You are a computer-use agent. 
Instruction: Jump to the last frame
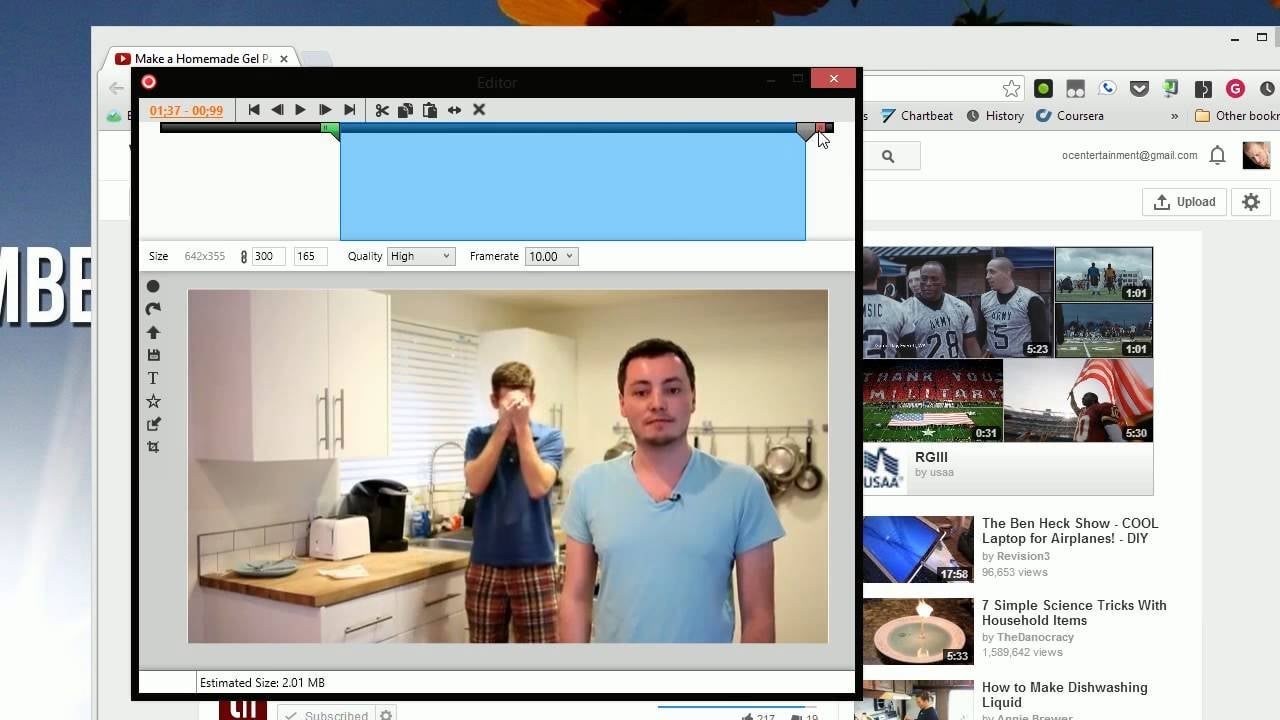349,110
